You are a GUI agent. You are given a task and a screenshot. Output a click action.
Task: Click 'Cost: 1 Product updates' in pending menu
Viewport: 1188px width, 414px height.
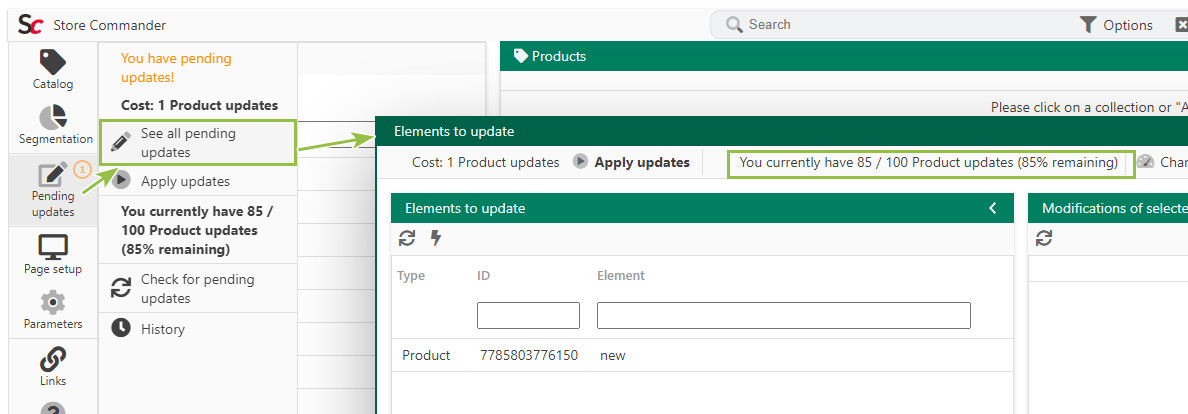[x=199, y=105]
